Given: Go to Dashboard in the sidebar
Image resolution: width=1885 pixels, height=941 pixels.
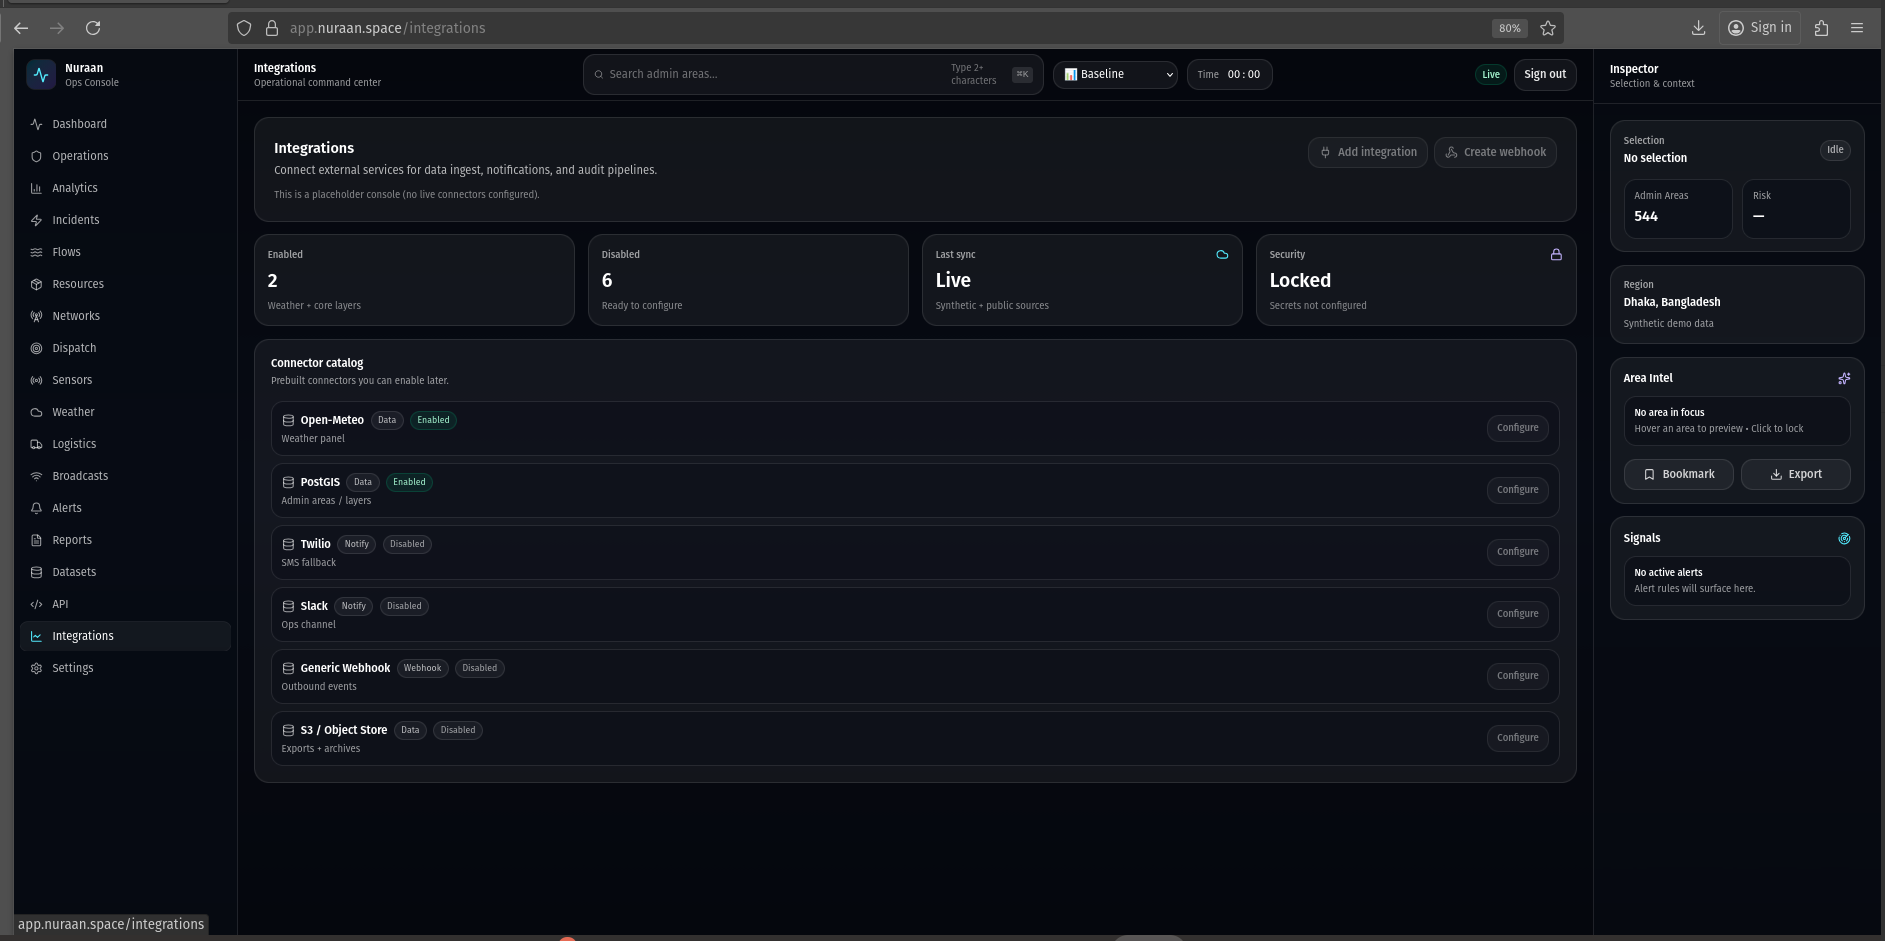Looking at the screenshot, I should coord(79,124).
